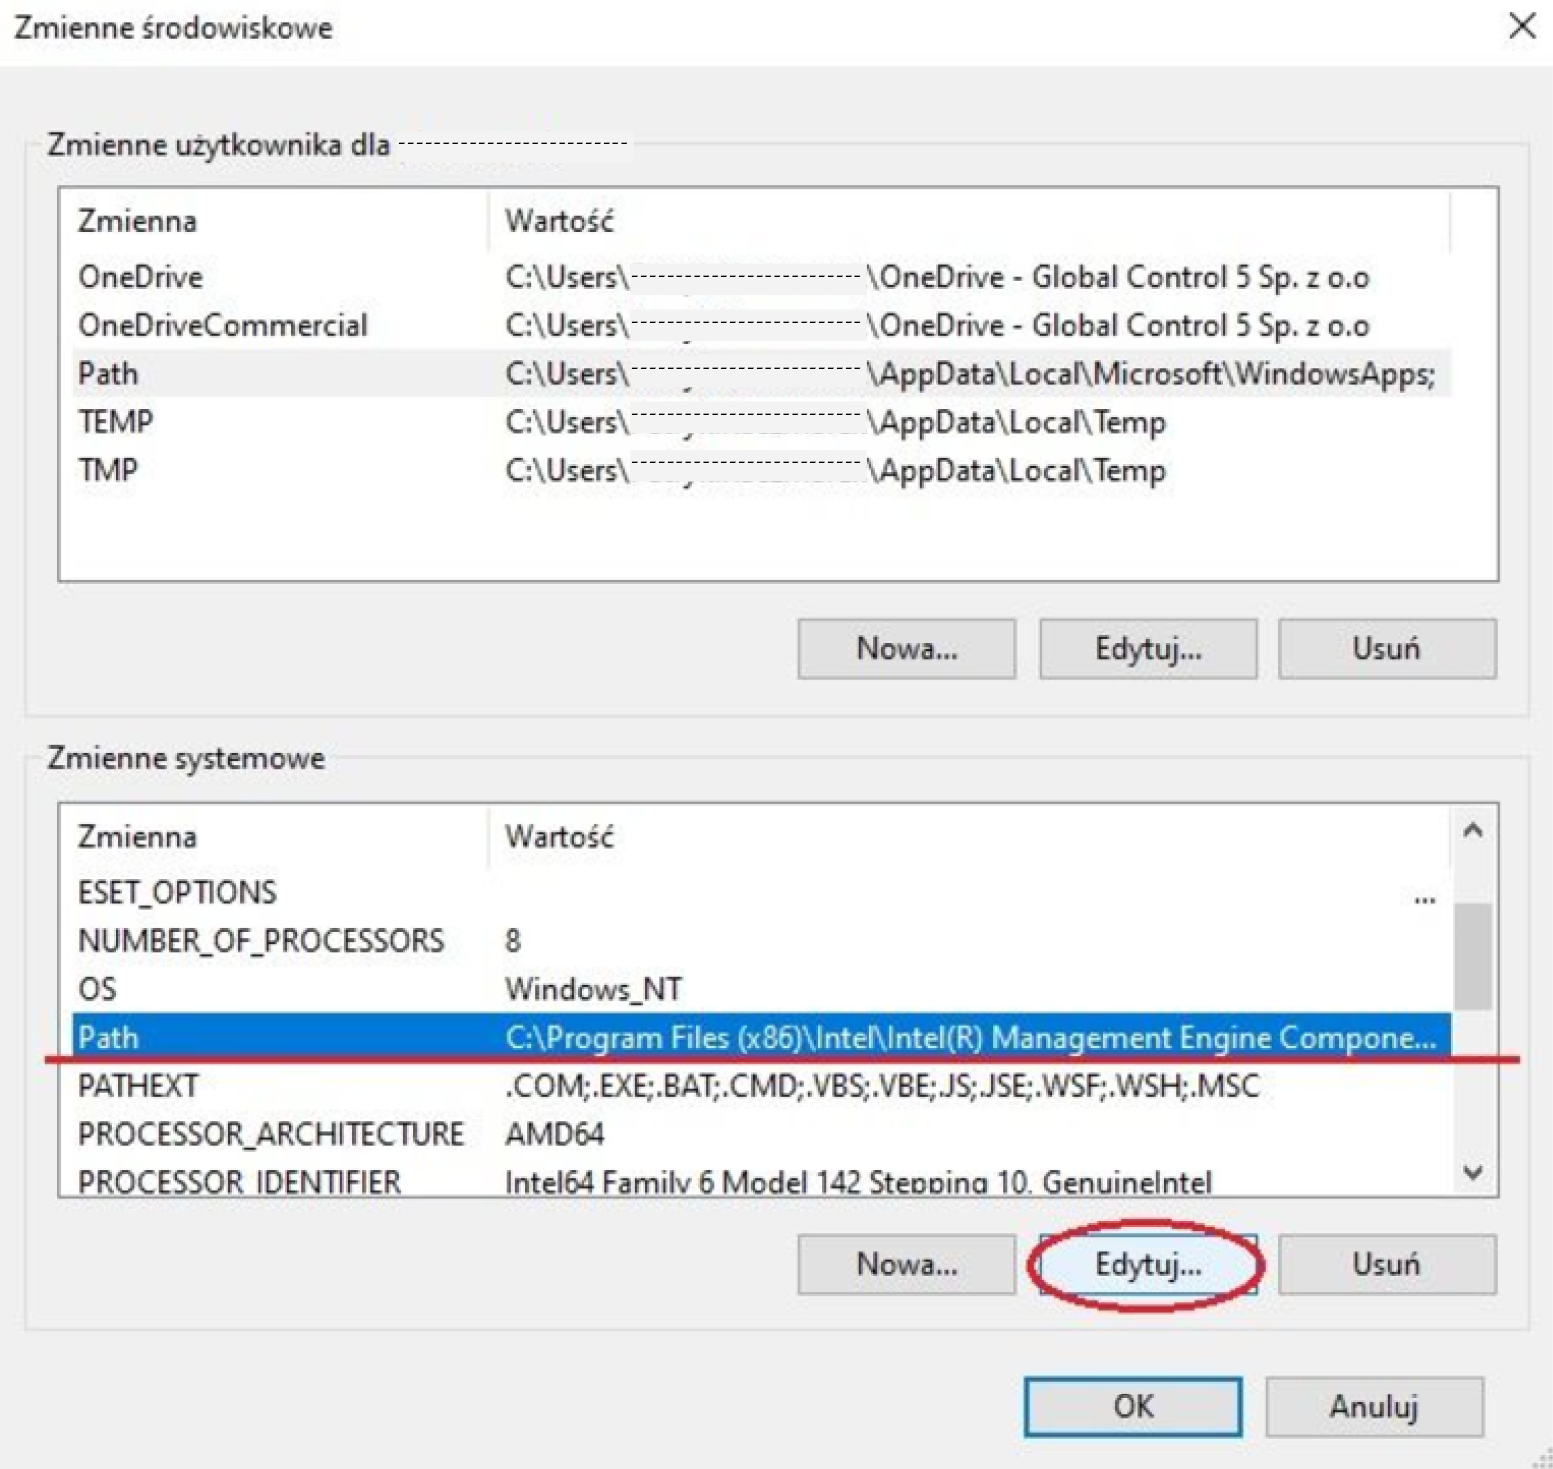
Task: Select the user Path variable row
Action: (108, 373)
